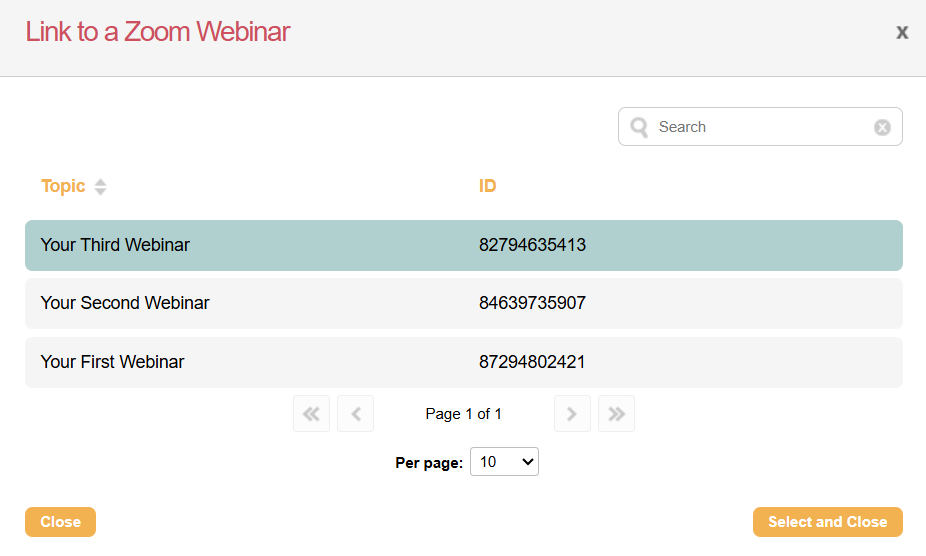Dismiss the dialog with the top-right x
This screenshot has height=556, width=926.
(x=902, y=32)
